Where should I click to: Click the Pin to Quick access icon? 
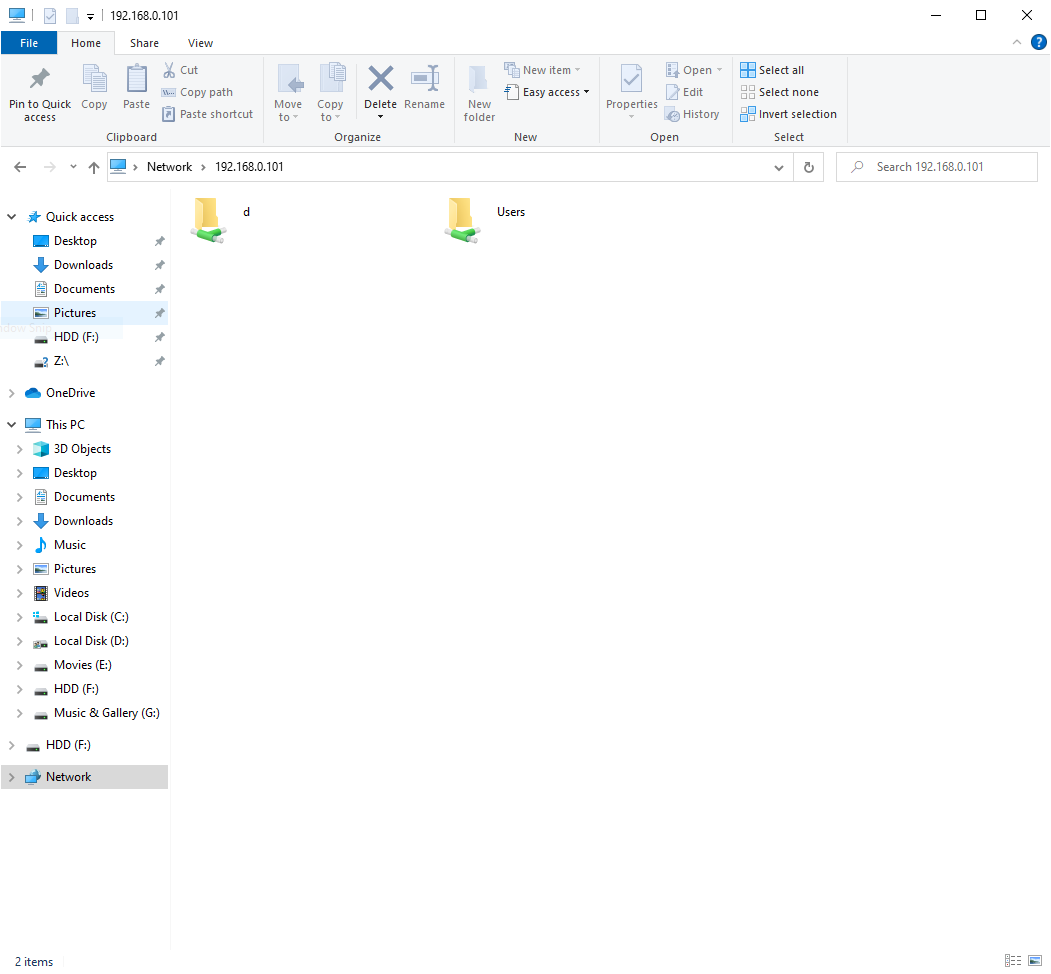(x=40, y=79)
